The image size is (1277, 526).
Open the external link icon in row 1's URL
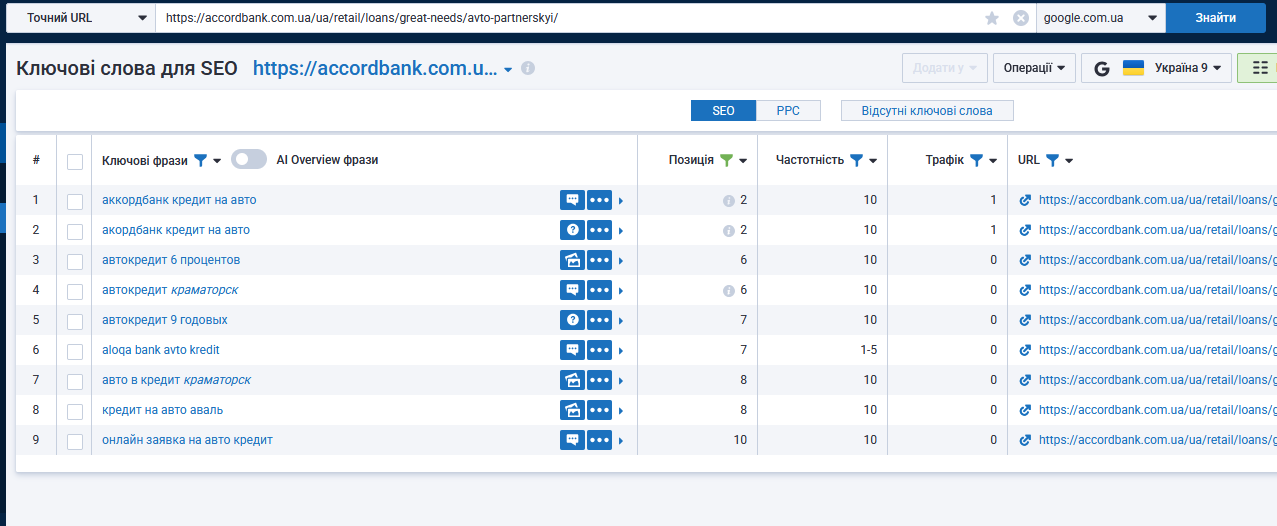pos(1025,200)
